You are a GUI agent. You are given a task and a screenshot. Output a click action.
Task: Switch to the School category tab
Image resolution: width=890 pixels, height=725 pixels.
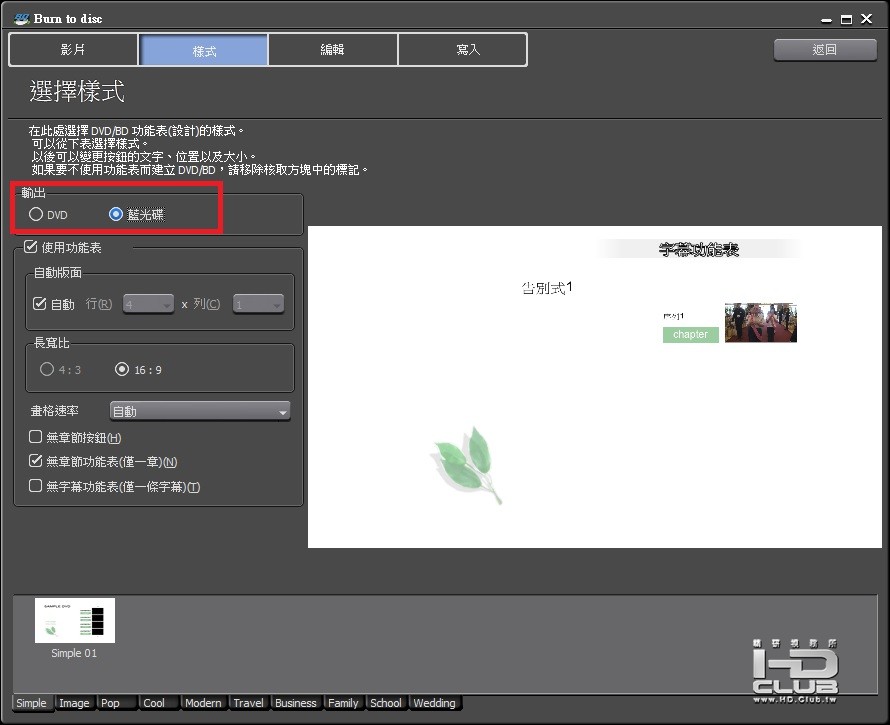pyautogui.click(x=386, y=703)
